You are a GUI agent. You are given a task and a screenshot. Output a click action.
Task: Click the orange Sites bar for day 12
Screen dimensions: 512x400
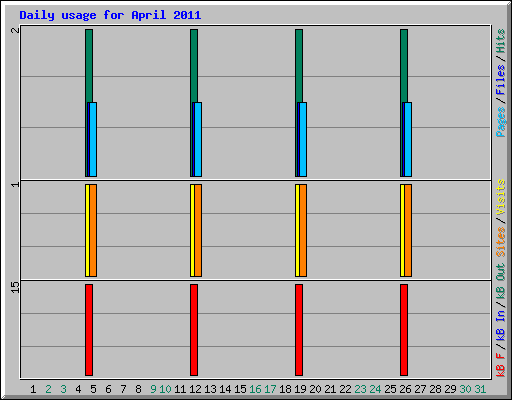click(x=198, y=230)
